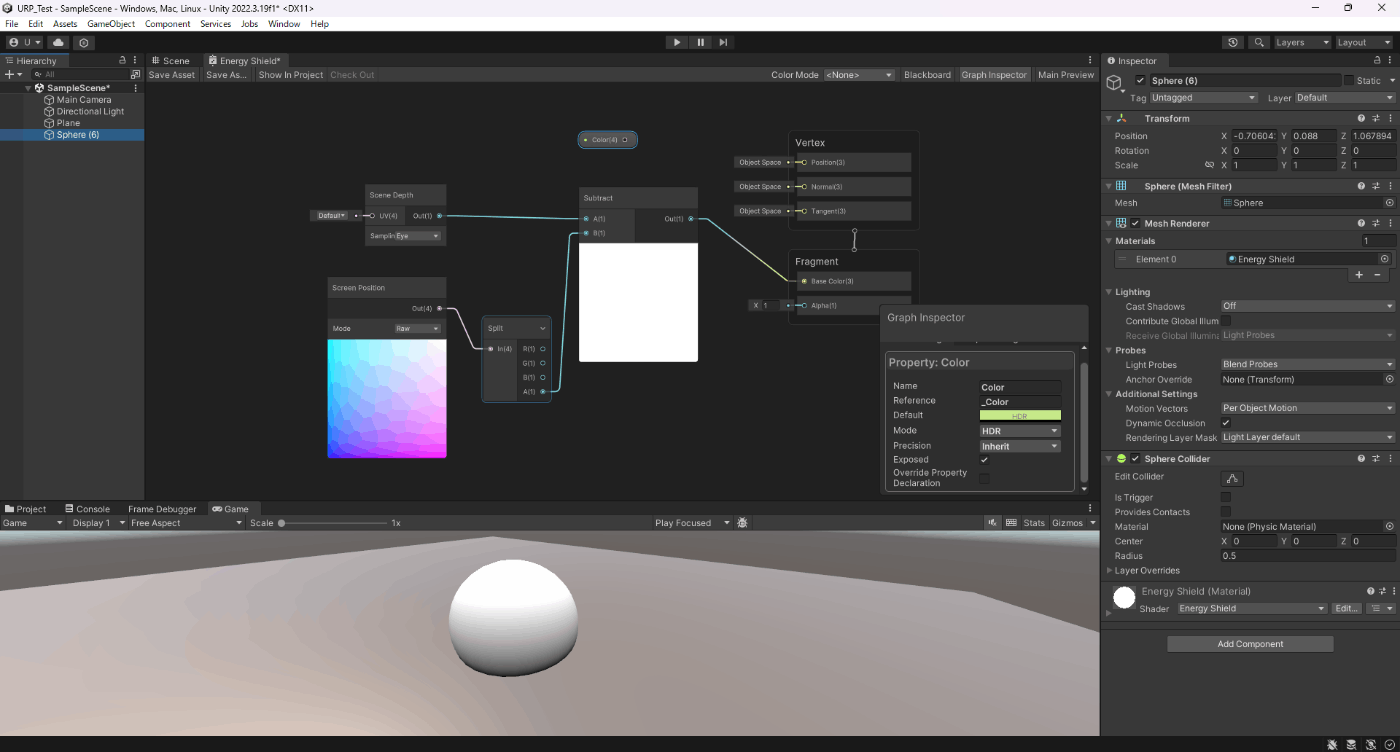Collapse the SampleScene tree arrow
Image resolution: width=1400 pixels, height=752 pixels.
point(29,88)
